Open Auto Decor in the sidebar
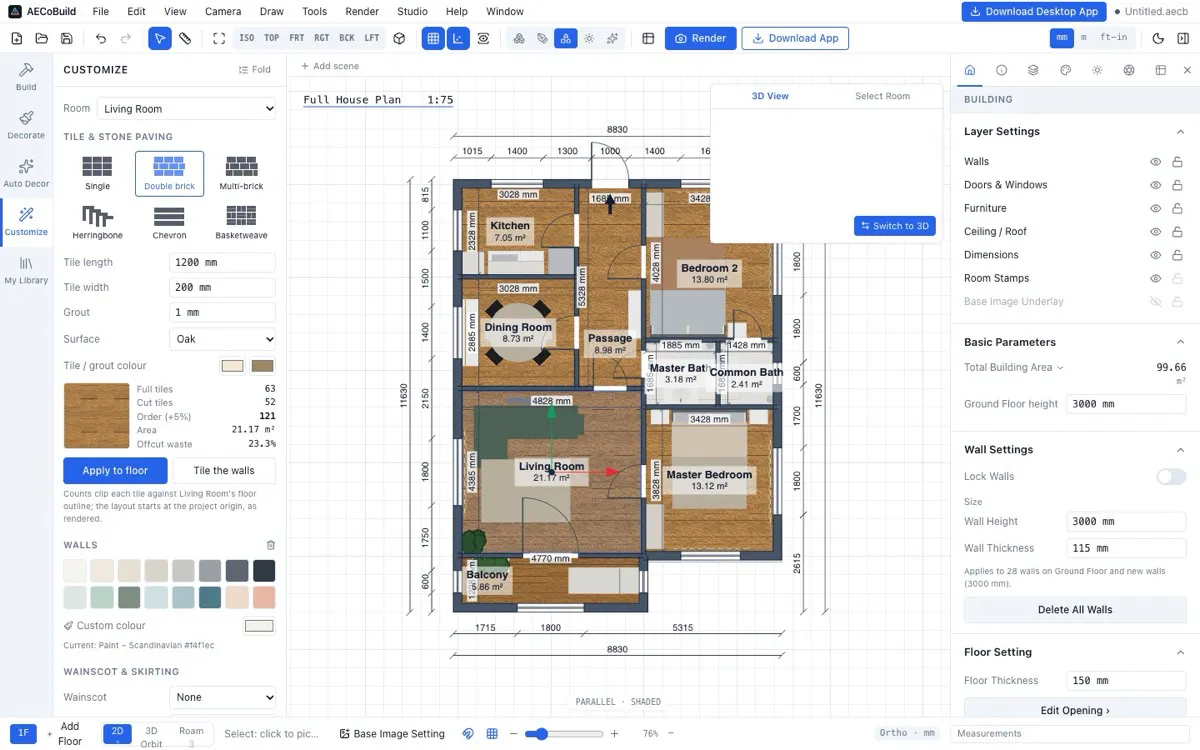1200x750 pixels. [26, 173]
